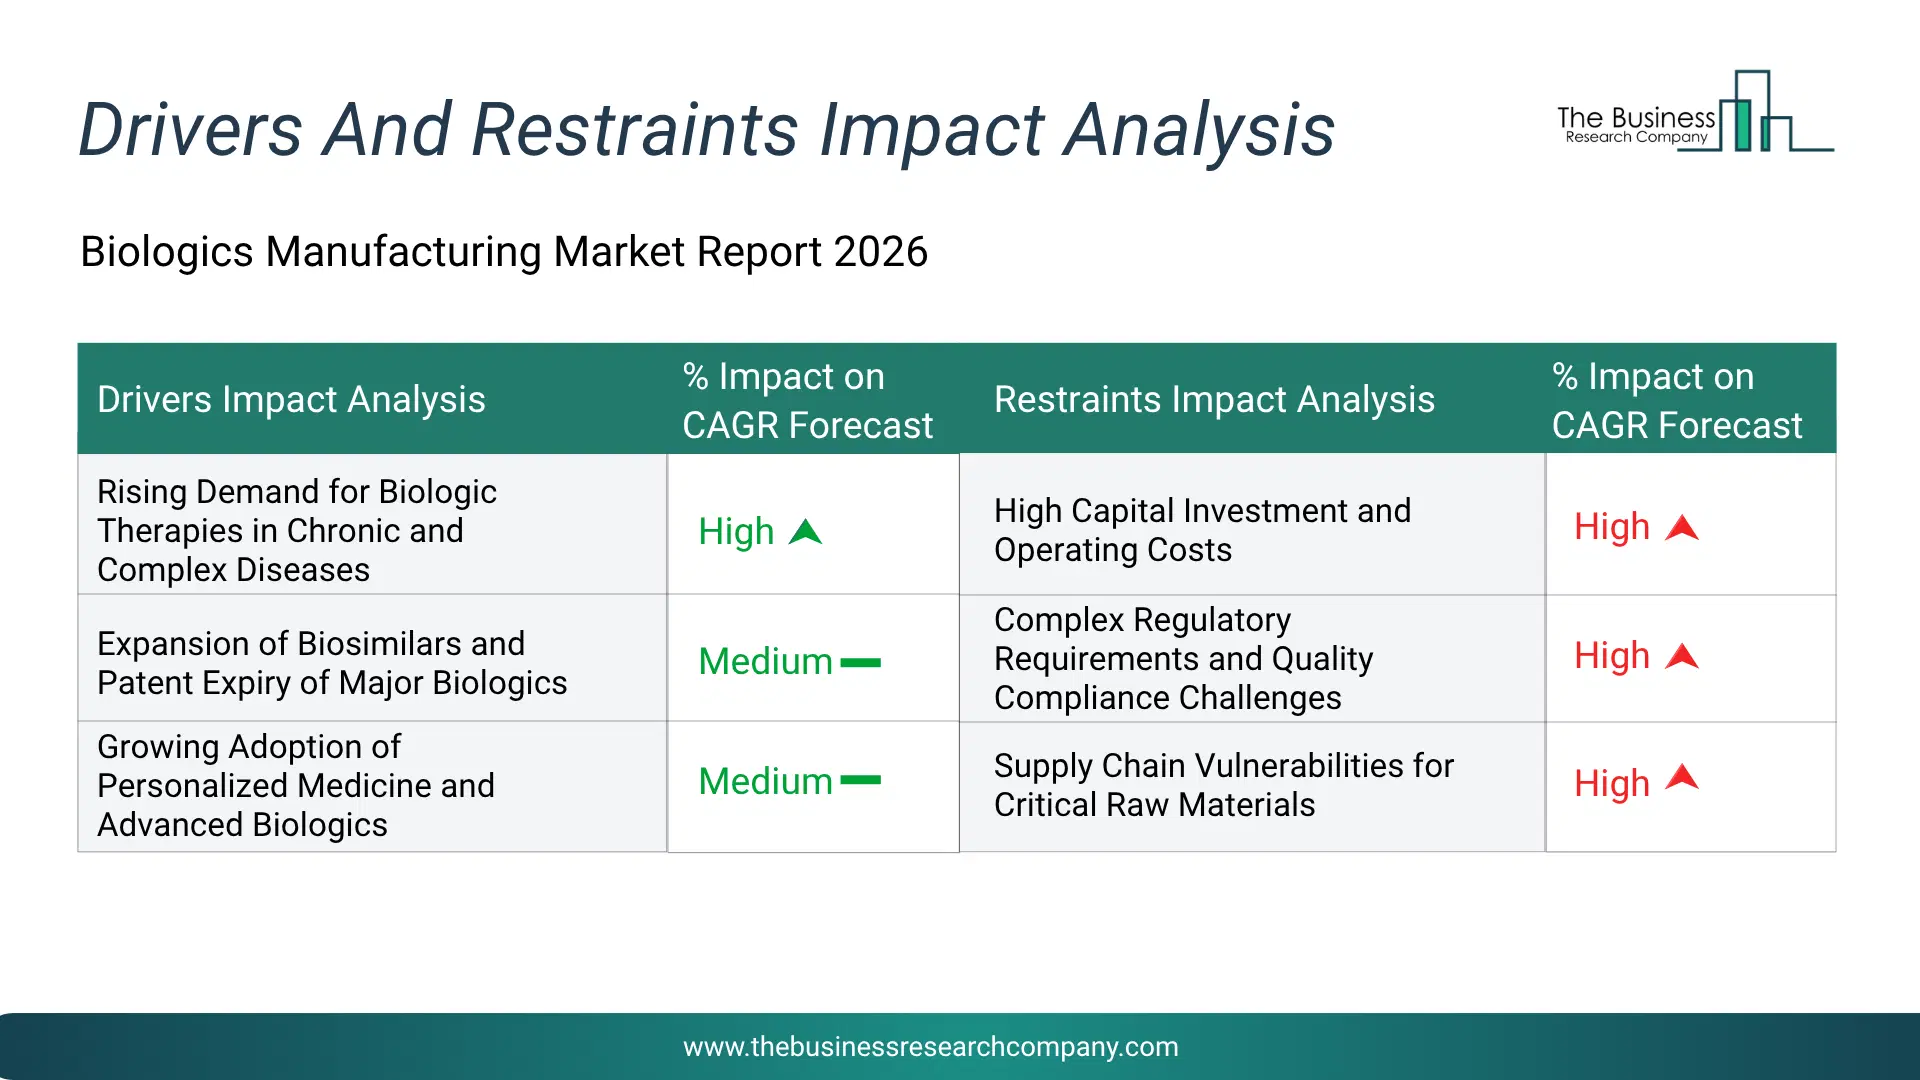Click Medium text in Biosimilars row
Viewport: 1920px width, 1080px height.
click(765, 661)
